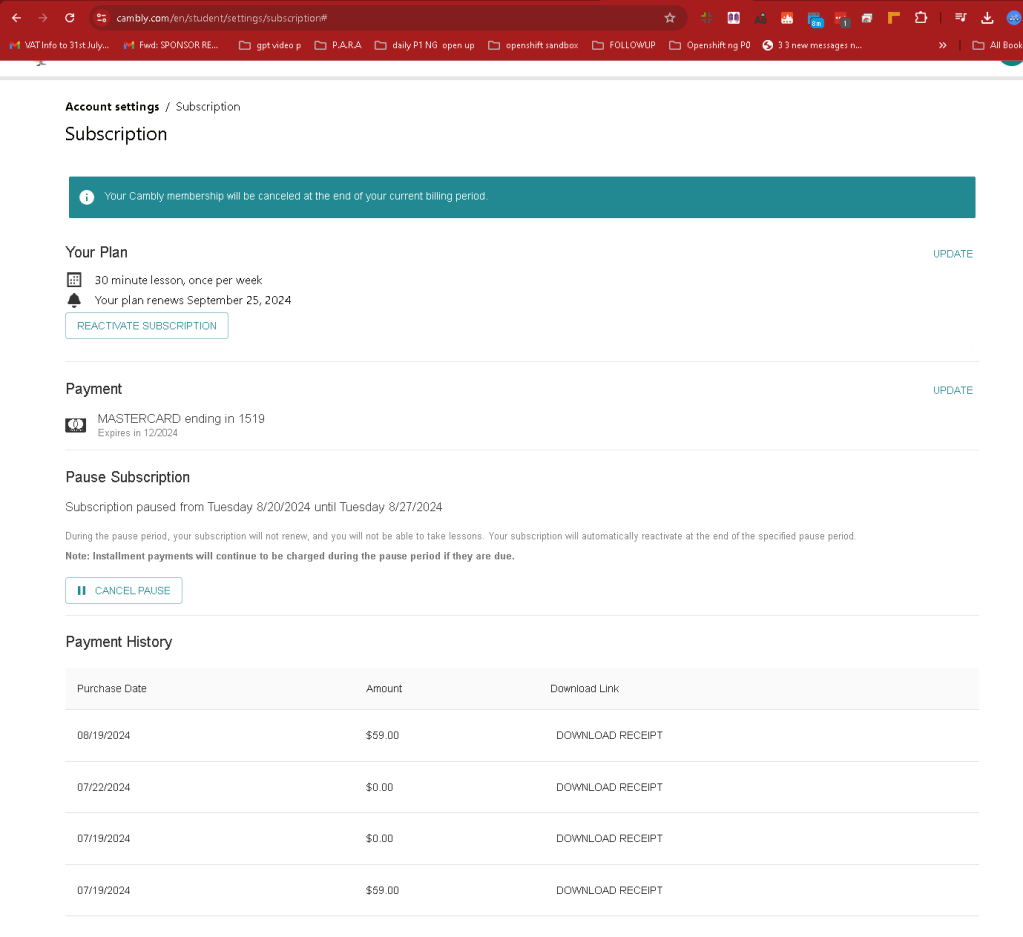Viewport: 1023px width, 937px height.
Task: Download receipt for 07/19/2024 $59.00 payment
Action: click(x=609, y=891)
